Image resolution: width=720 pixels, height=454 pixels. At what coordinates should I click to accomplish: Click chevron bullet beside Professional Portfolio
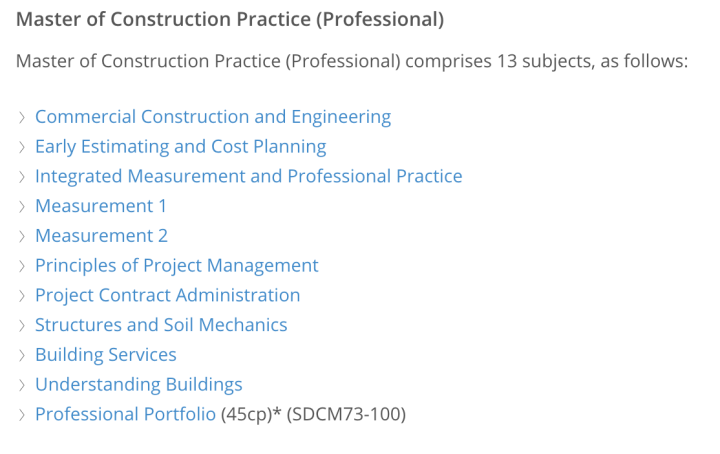pos(22,415)
